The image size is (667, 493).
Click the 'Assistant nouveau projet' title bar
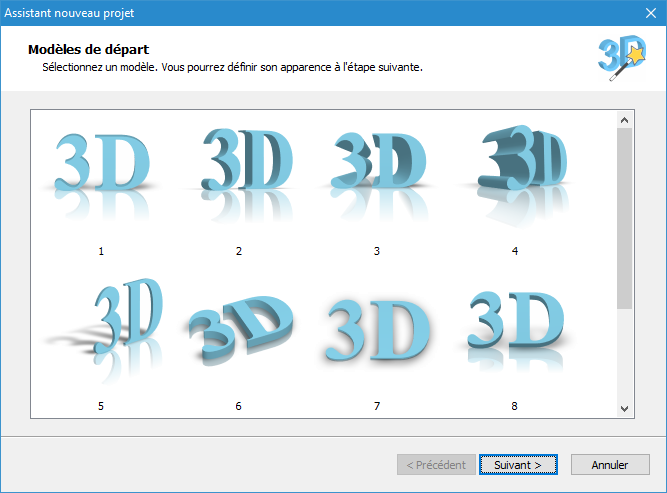pyautogui.click(x=300, y=13)
